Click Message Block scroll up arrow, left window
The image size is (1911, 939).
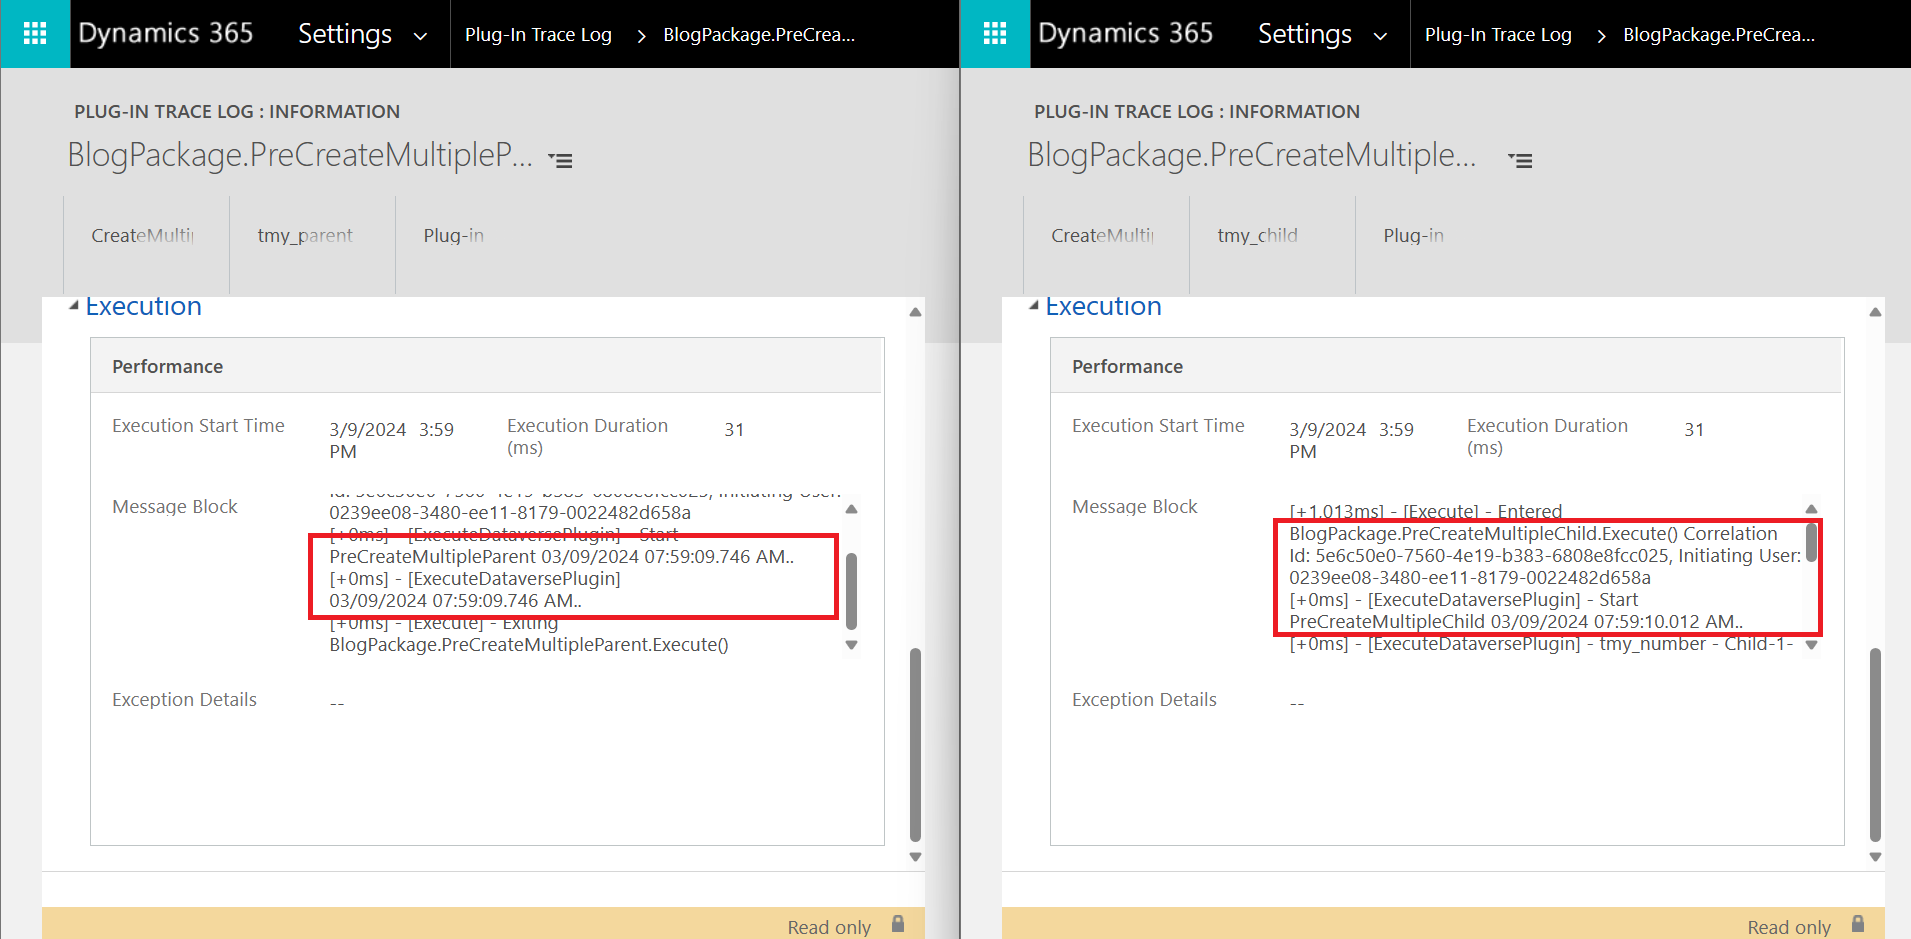click(852, 509)
